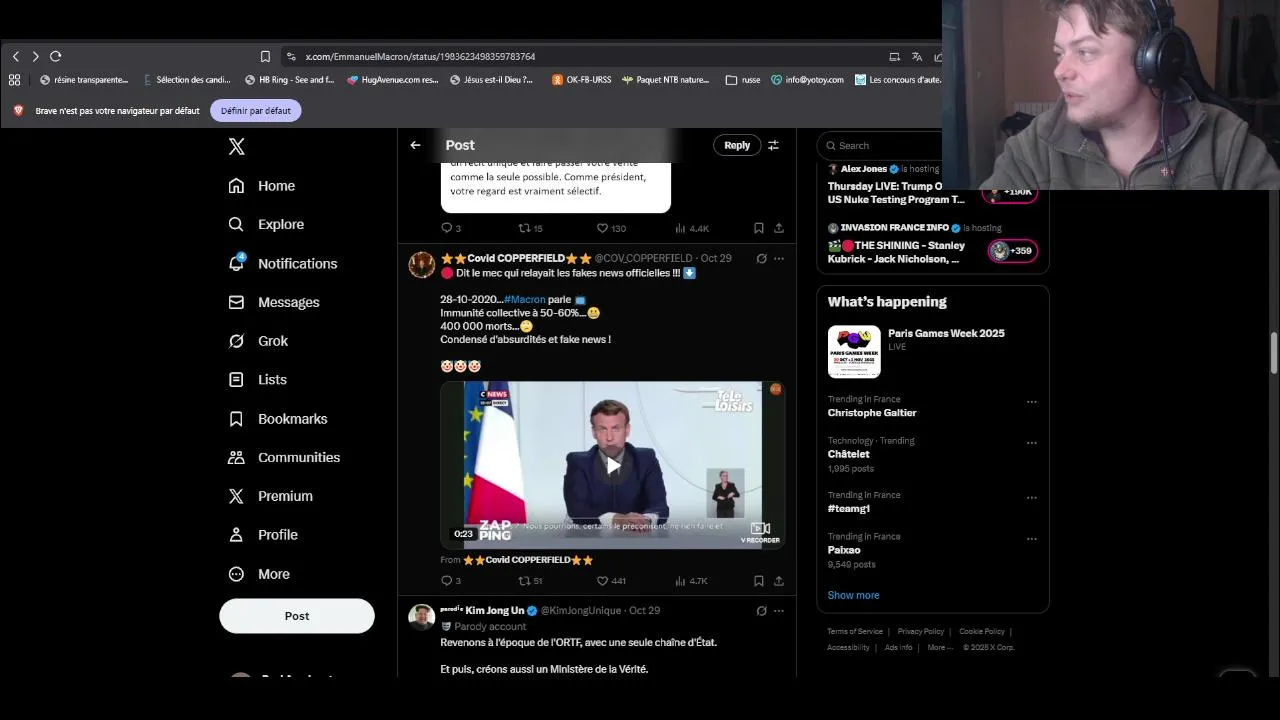Bookmark this page in address bar
This screenshot has width=1280, height=720.
pyautogui.click(x=265, y=56)
